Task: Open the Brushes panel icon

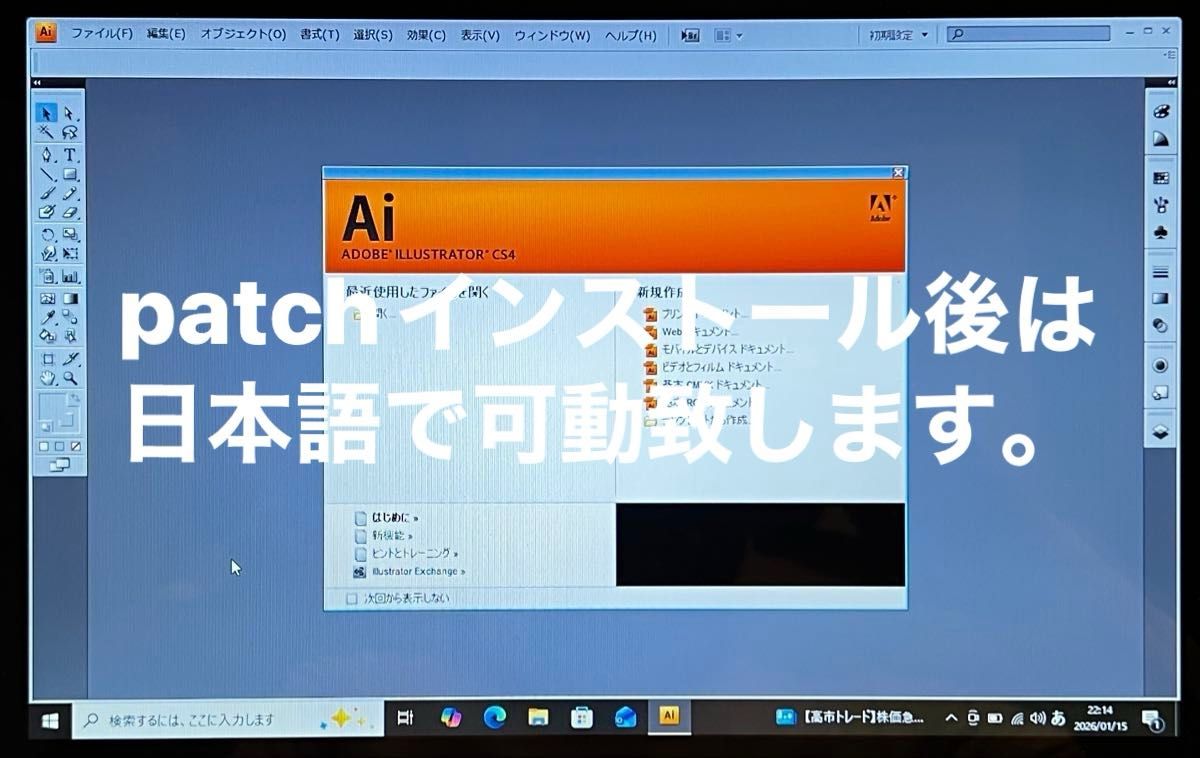Action: [1160, 204]
